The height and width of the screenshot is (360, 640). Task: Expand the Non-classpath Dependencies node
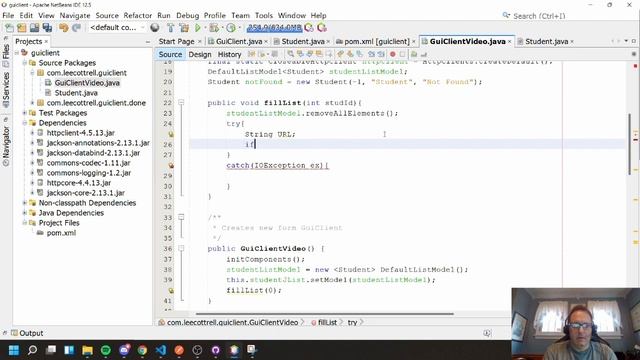(24, 203)
